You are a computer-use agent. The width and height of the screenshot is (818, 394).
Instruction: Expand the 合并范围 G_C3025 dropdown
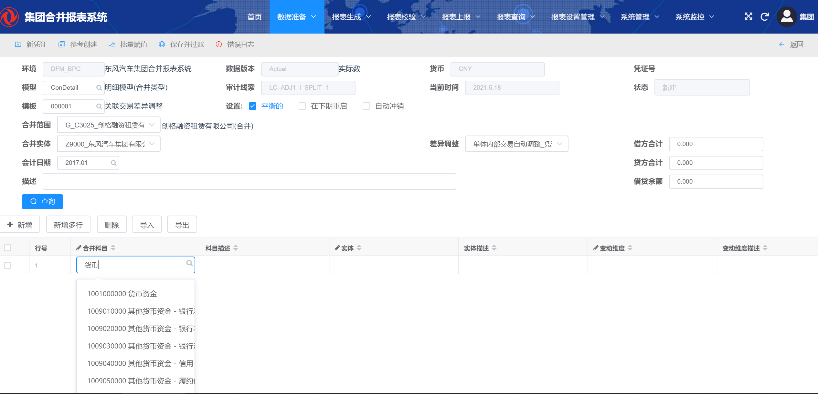click(x=109, y=125)
